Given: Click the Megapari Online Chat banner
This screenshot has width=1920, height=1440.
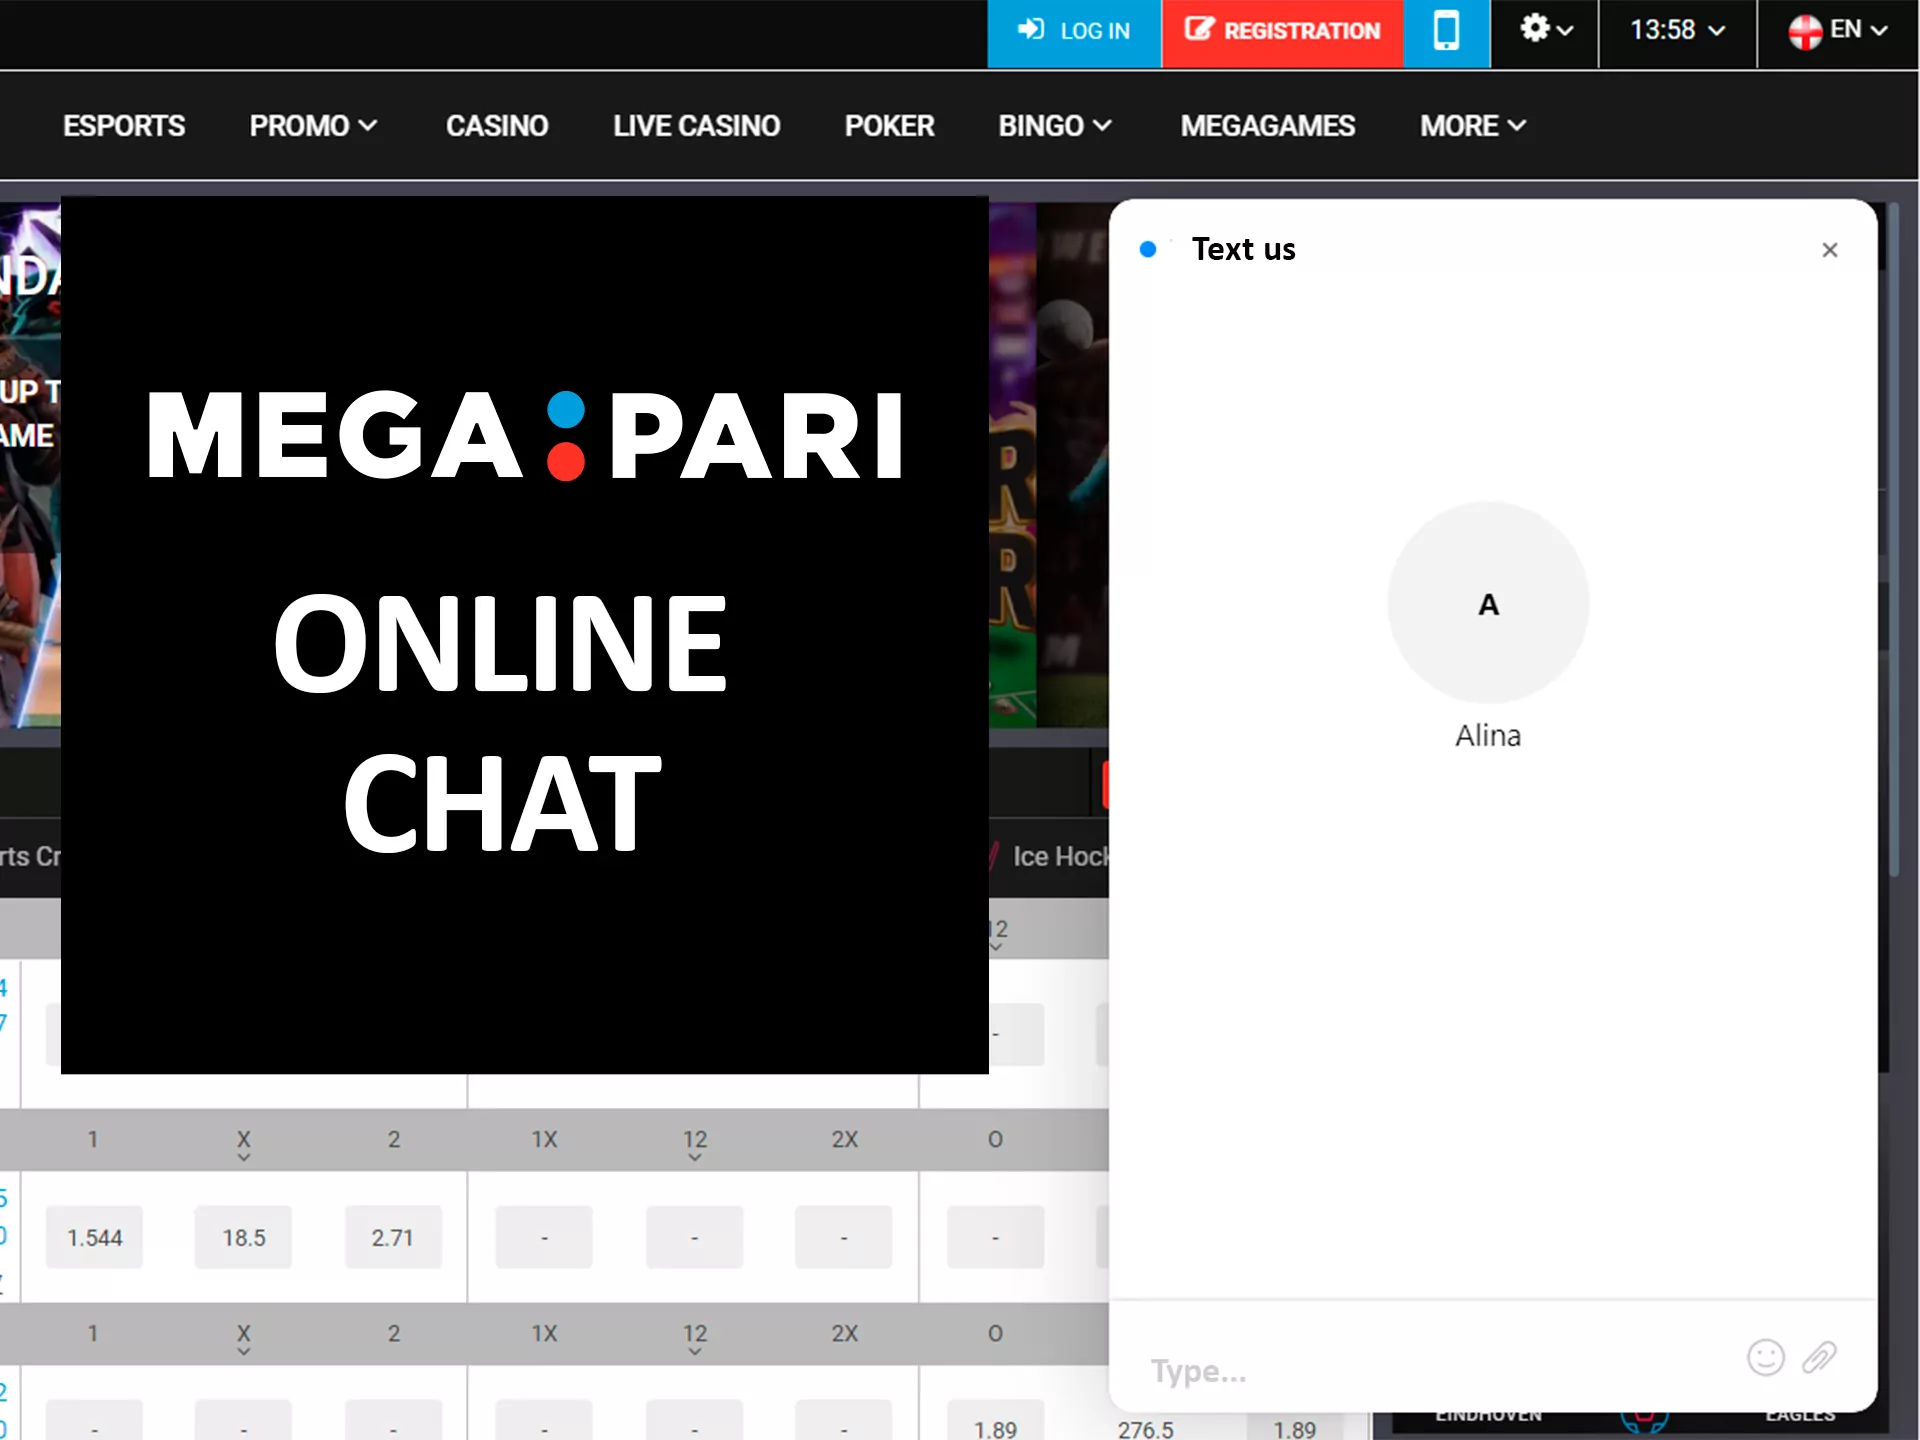Looking at the screenshot, I should [525, 635].
